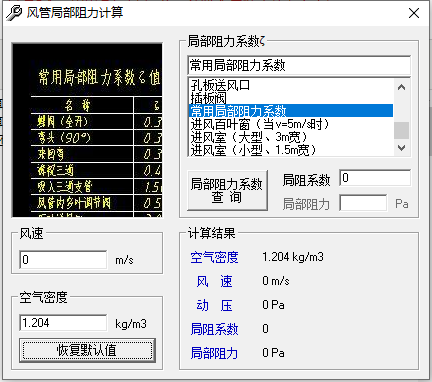The image size is (432, 382).
Task: Click the coefficient table preview image
Action: click(87, 130)
